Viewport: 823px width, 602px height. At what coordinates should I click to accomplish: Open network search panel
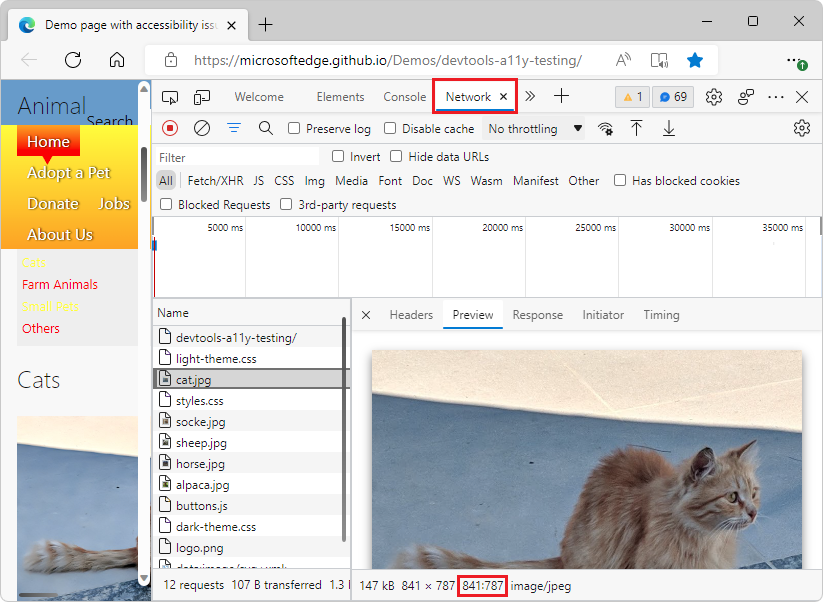pos(264,128)
